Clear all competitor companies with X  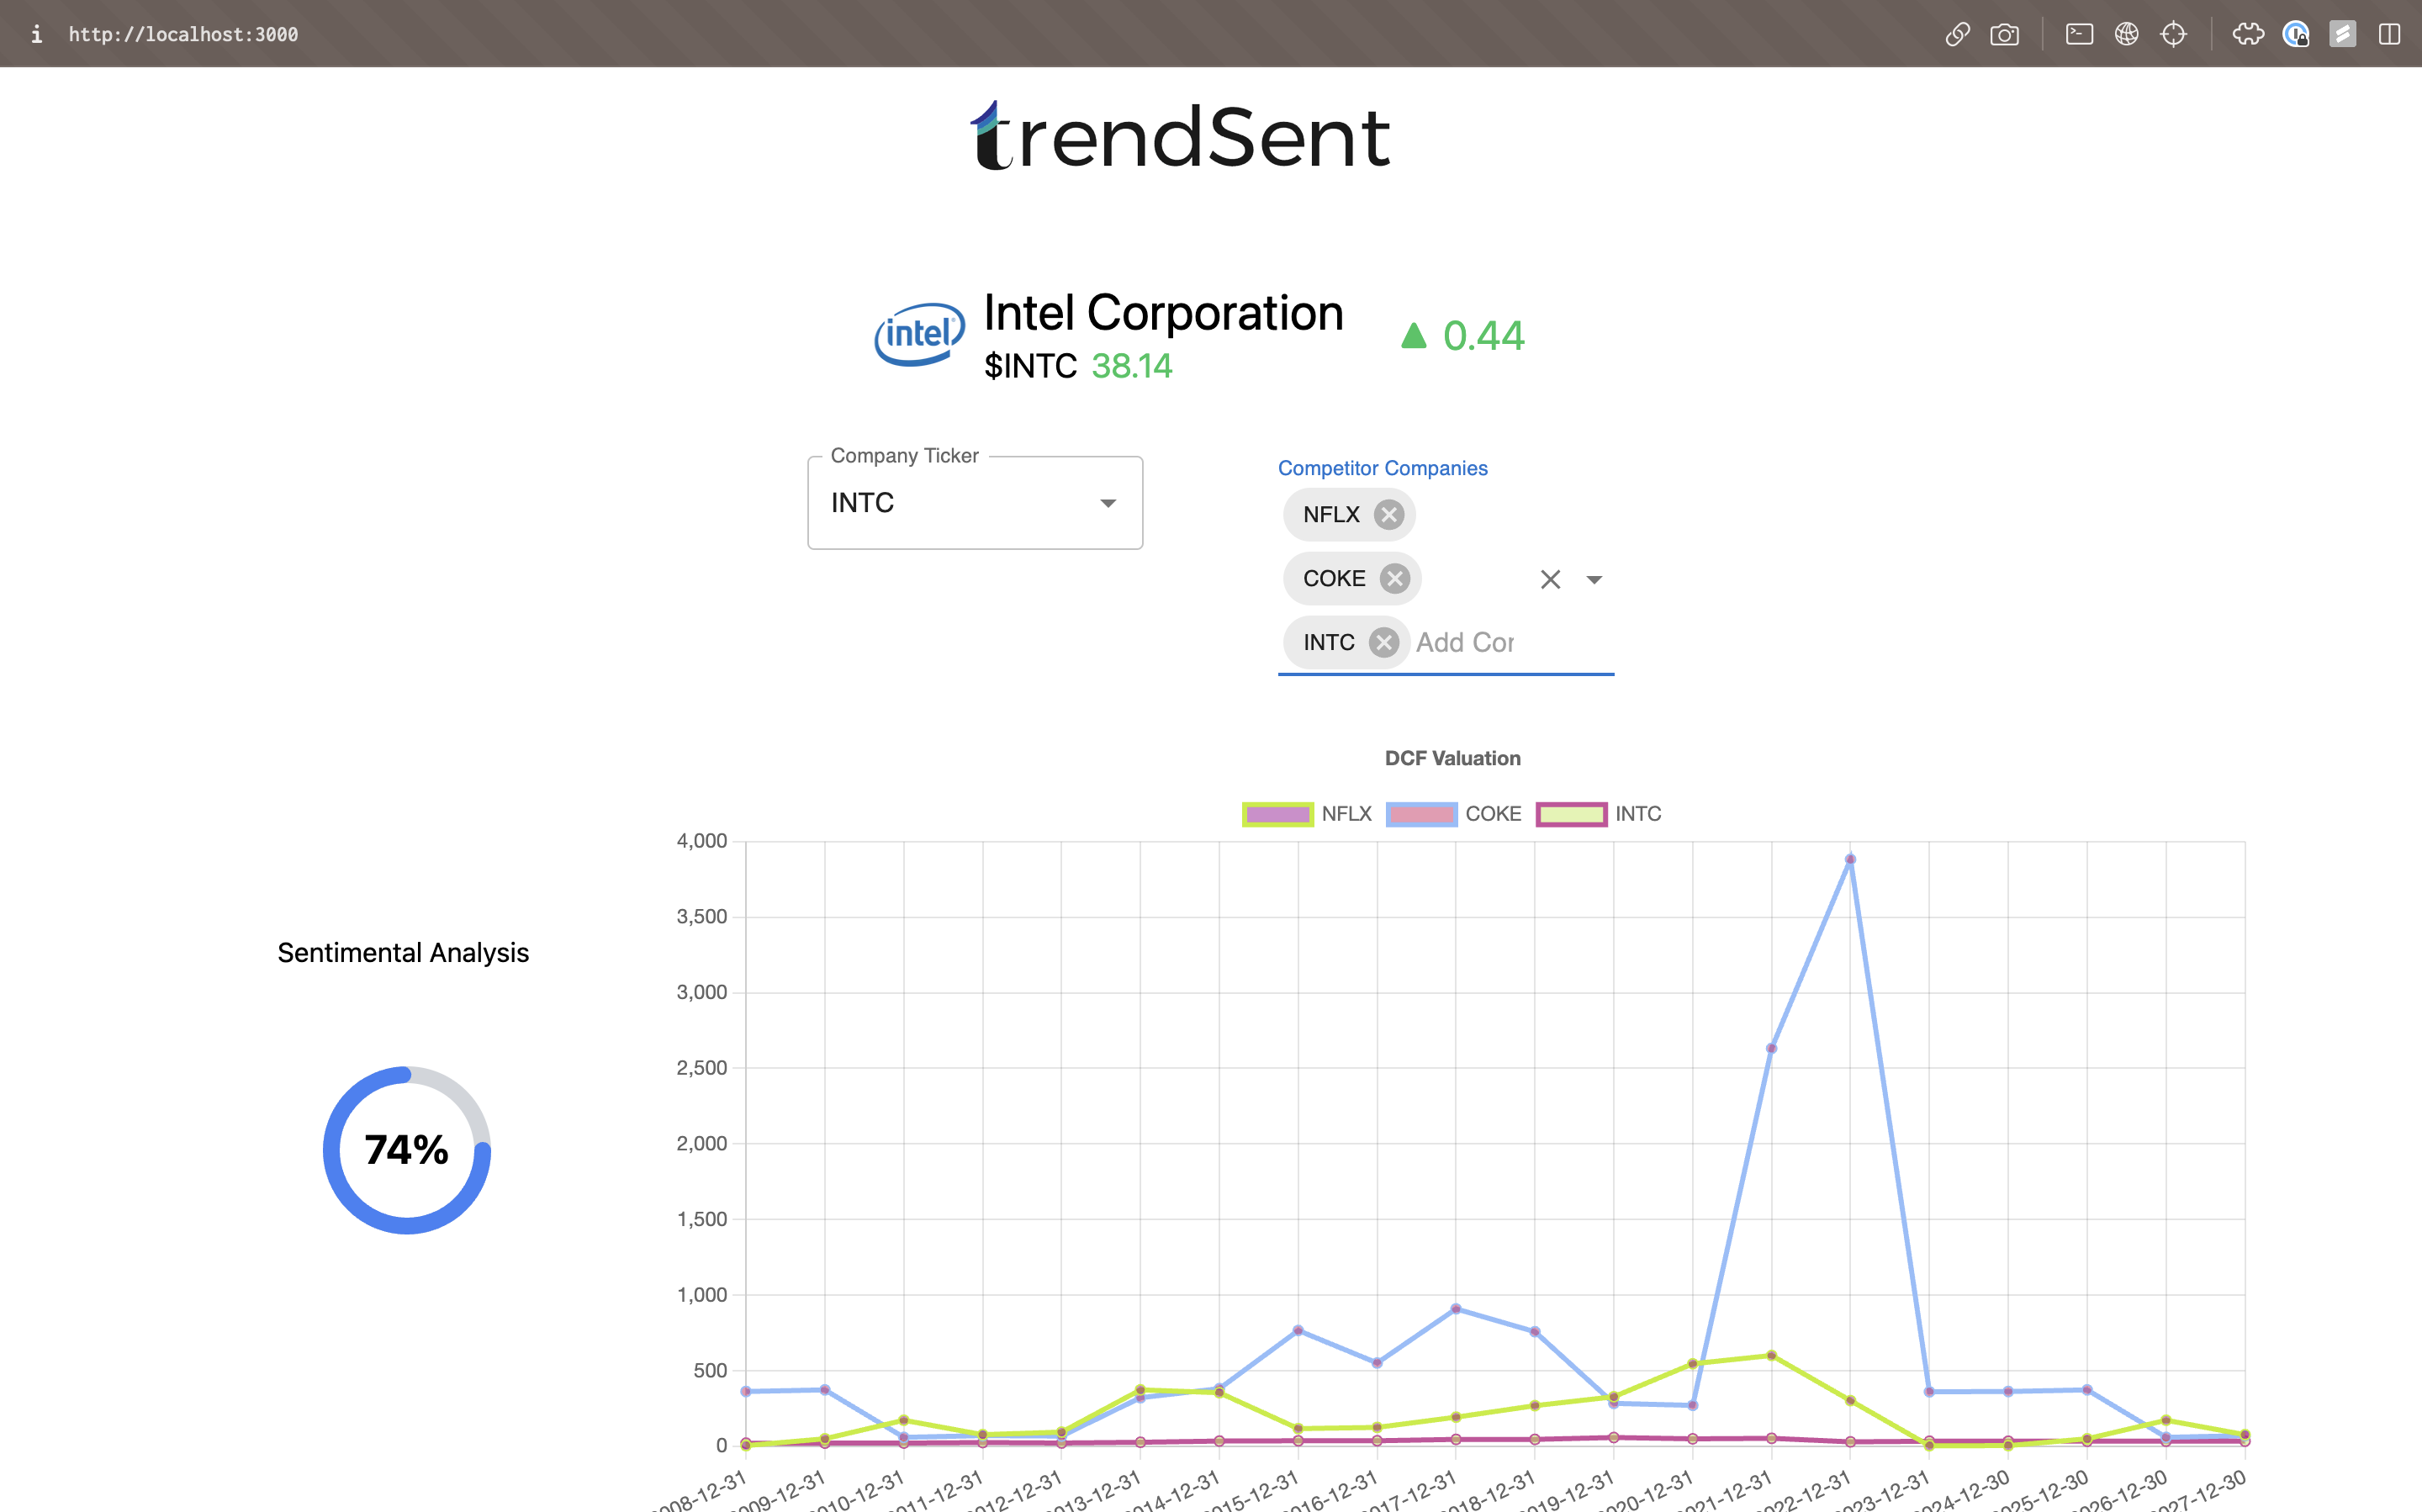click(x=1550, y=580)
